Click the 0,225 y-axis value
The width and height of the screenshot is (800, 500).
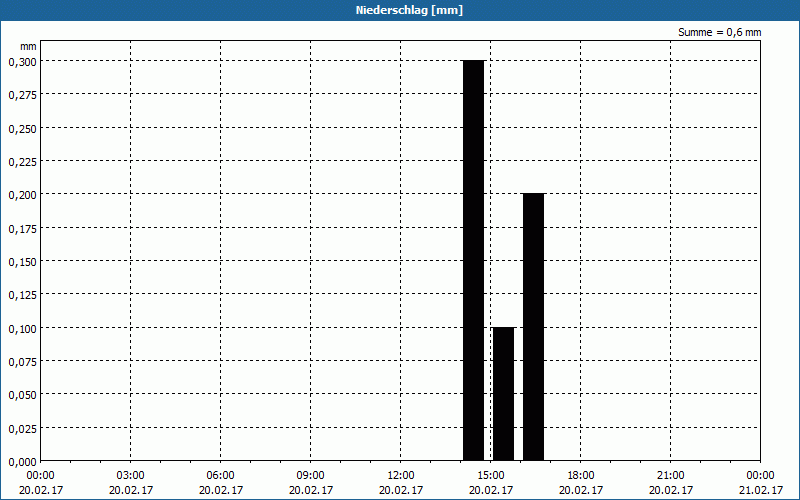coord(22,162)
